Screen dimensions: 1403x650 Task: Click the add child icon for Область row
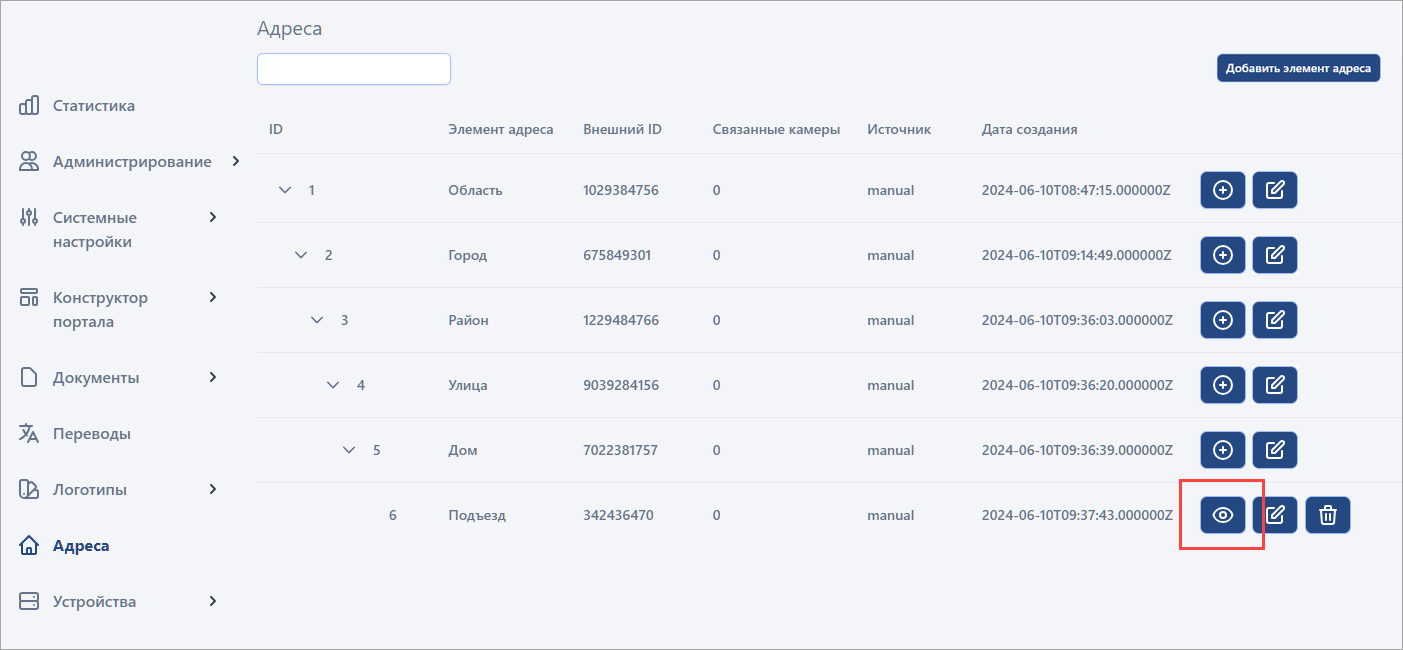[1222, 190]
